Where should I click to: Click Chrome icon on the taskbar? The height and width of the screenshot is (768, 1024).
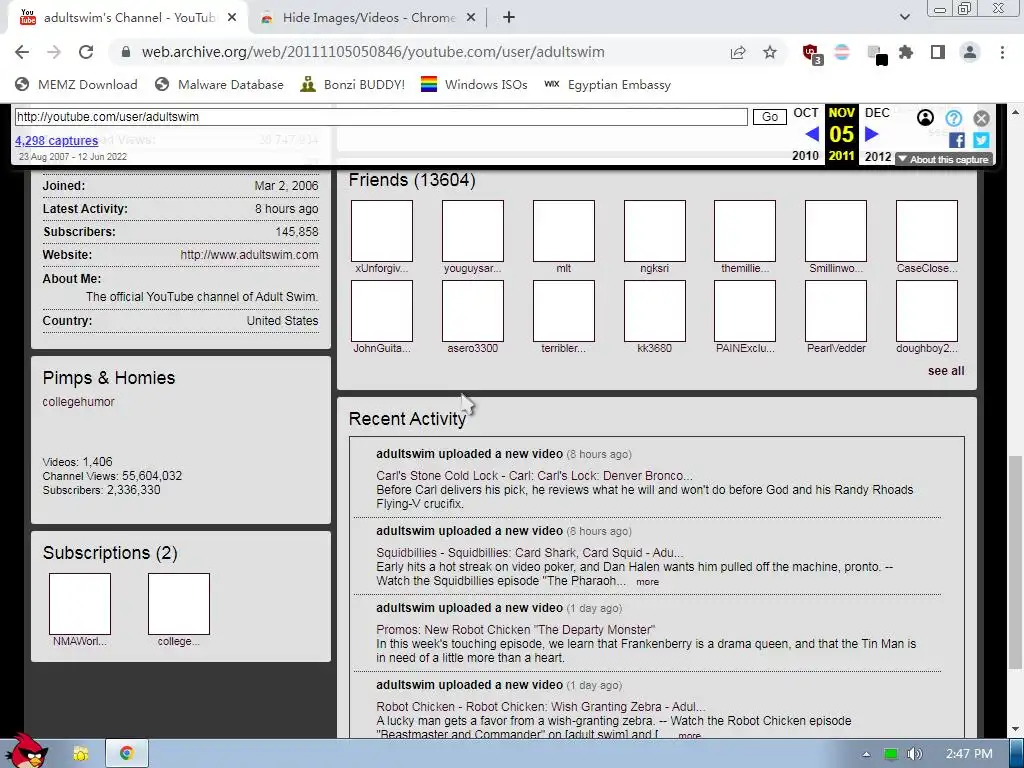coord(127,754)
